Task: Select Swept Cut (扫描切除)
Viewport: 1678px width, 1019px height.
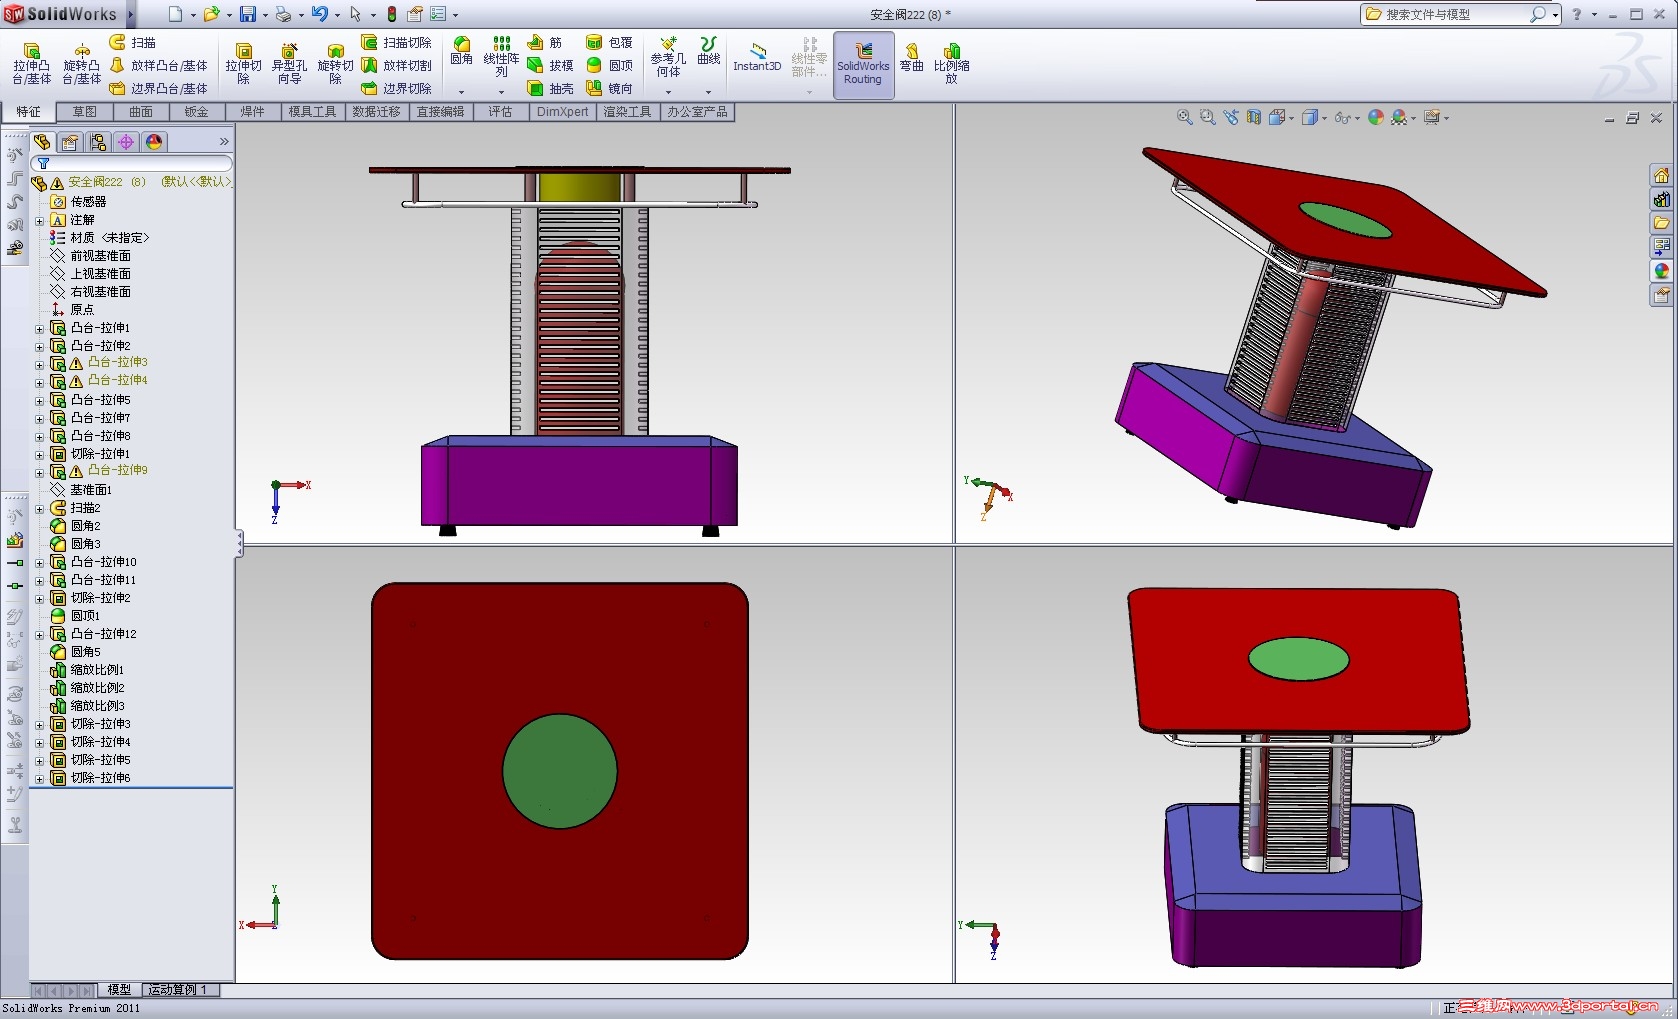Action: (397, 42)
